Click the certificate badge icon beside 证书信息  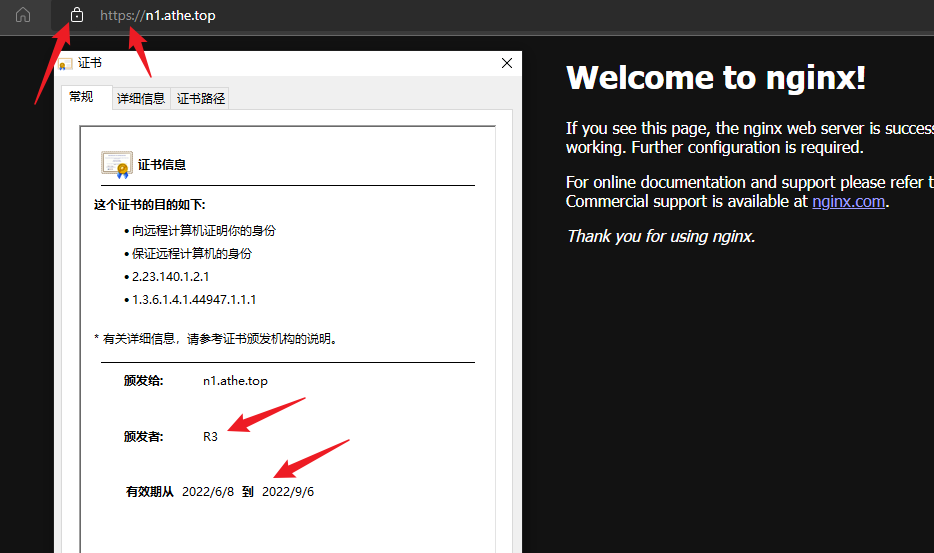point(117,164)
